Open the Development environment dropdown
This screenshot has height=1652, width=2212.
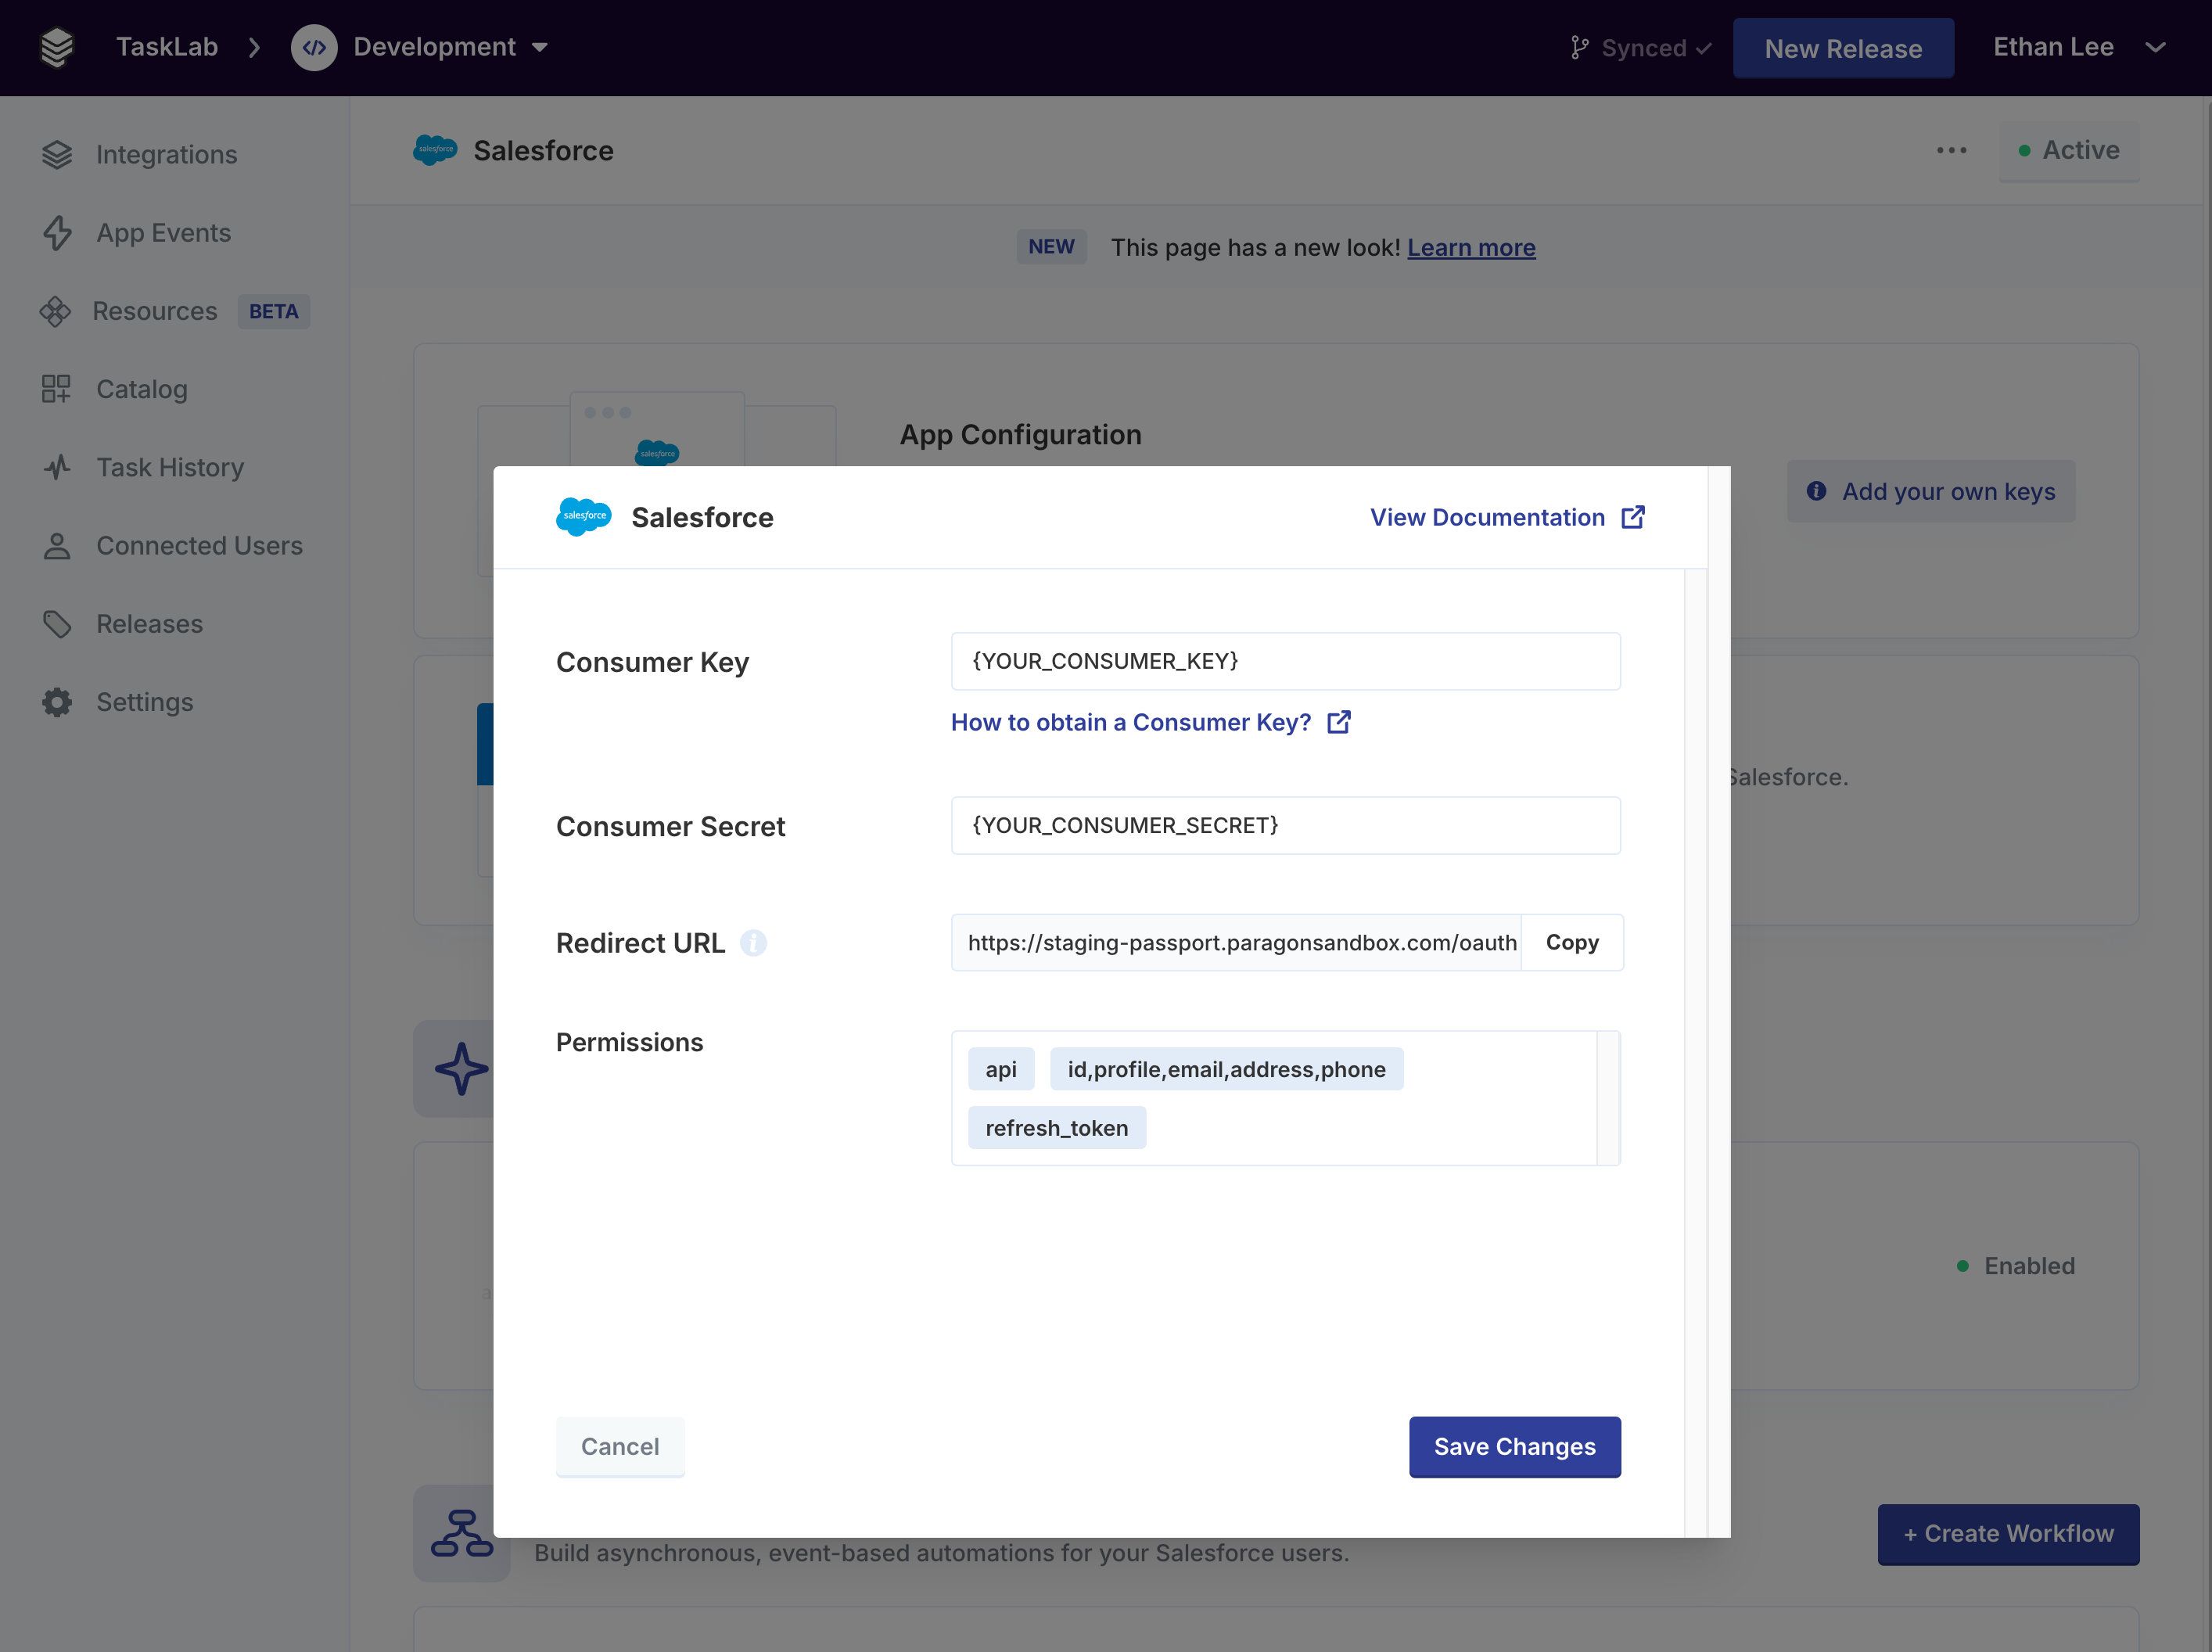(x=451, y=47)
